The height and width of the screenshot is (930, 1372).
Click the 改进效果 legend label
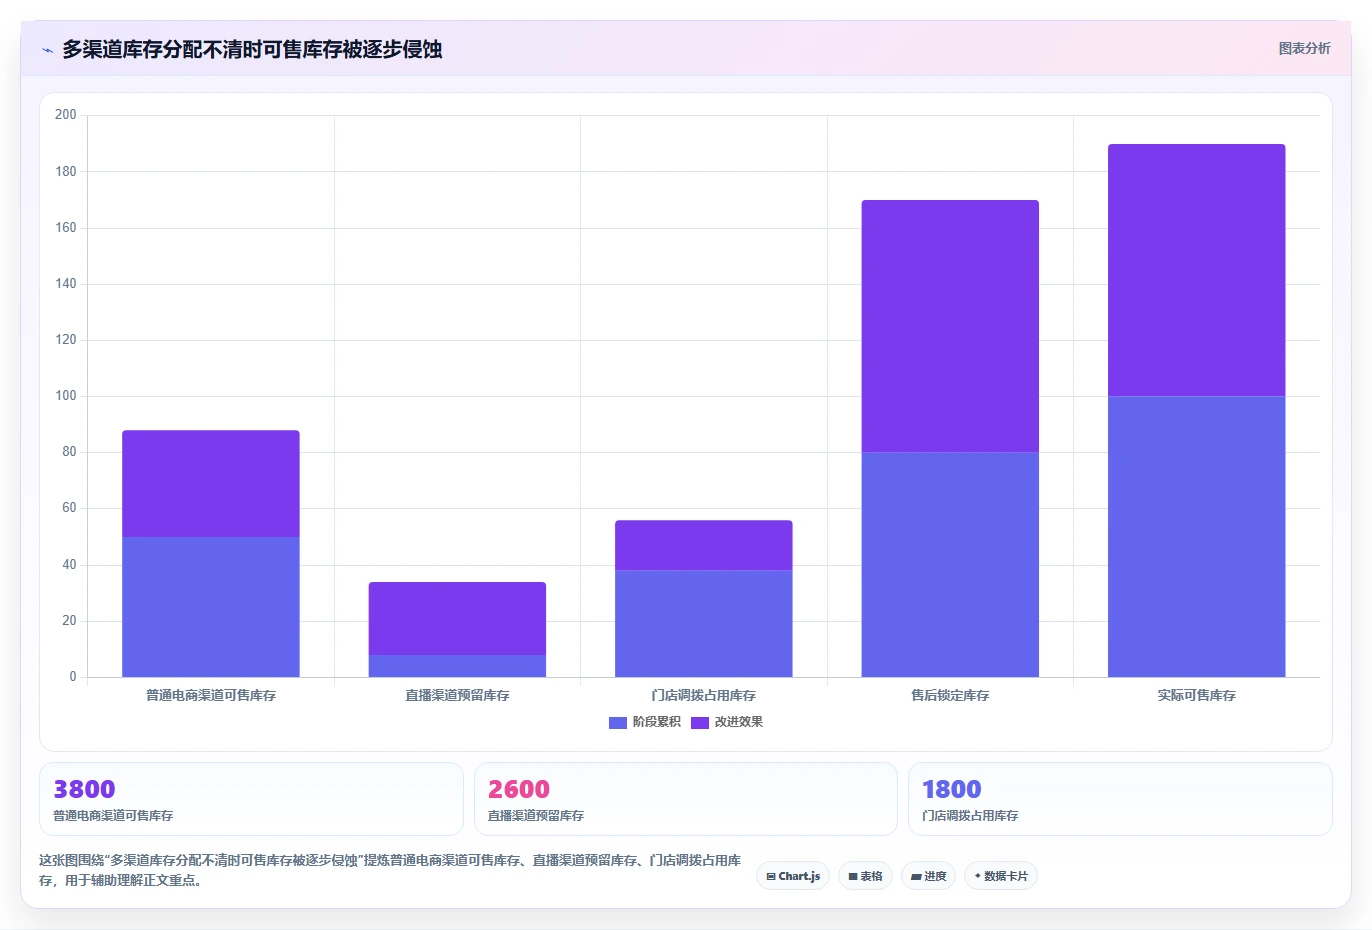pos(738,722)
